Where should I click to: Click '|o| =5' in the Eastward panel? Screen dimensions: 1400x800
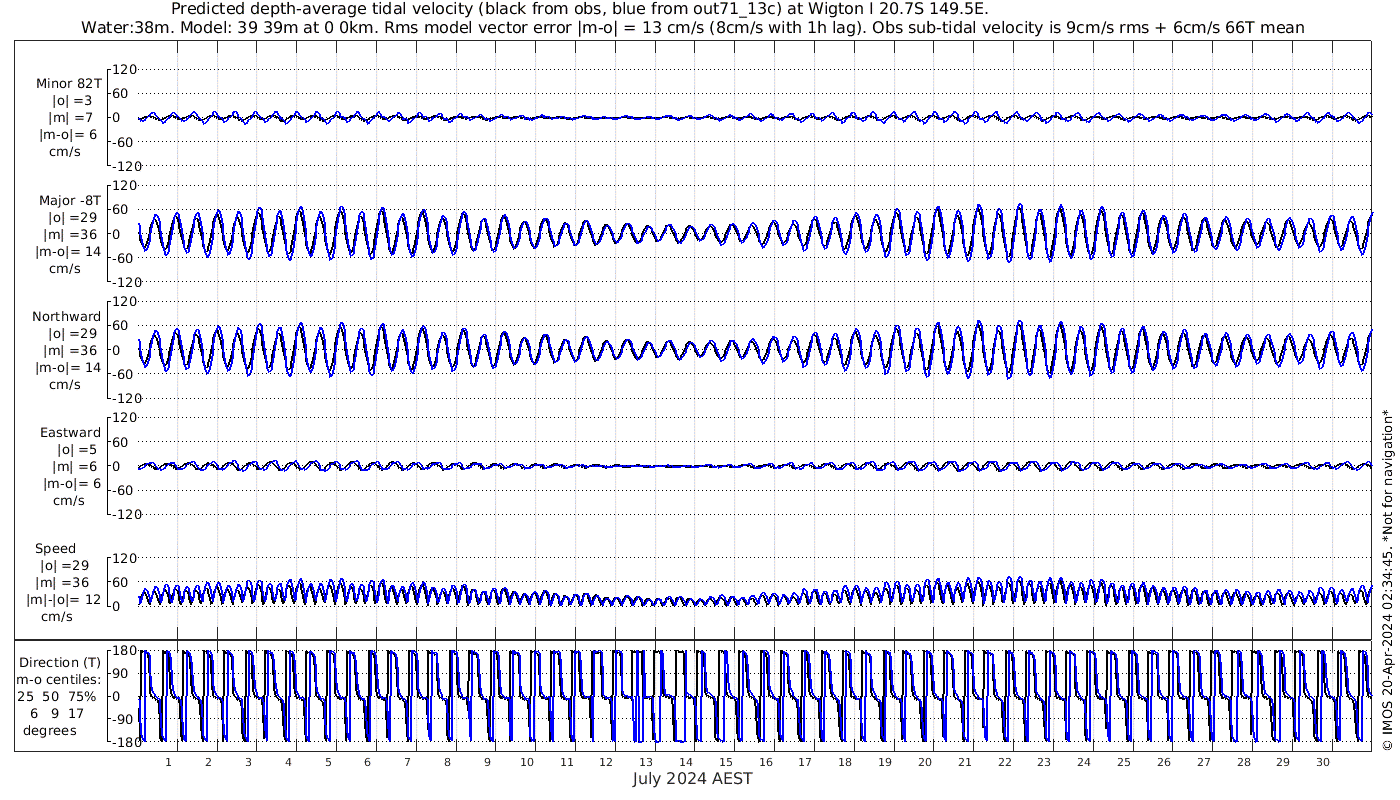pos(78,450)
